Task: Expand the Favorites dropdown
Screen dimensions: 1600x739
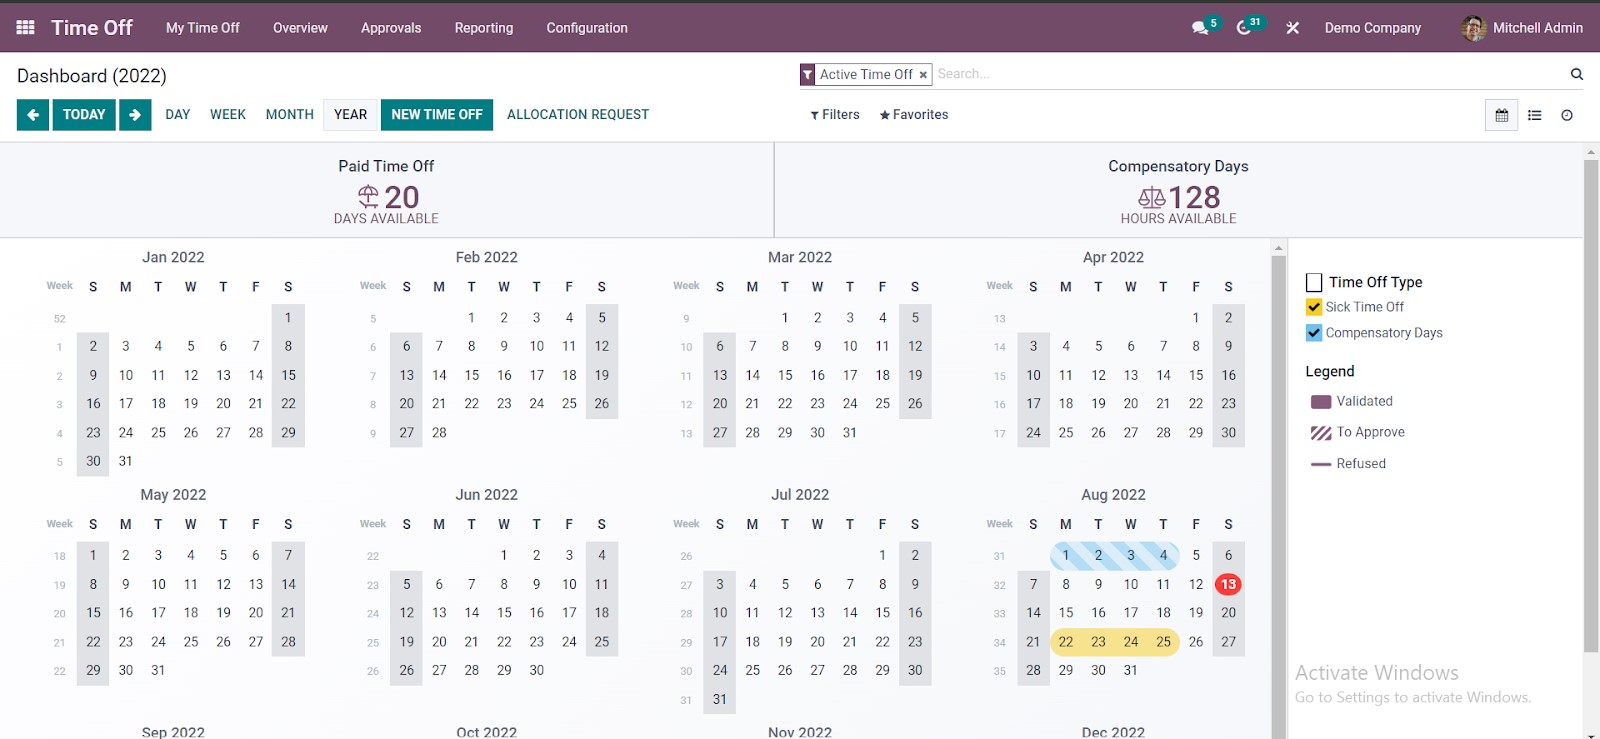Action: pyautogui.click(x=914, y=115)
